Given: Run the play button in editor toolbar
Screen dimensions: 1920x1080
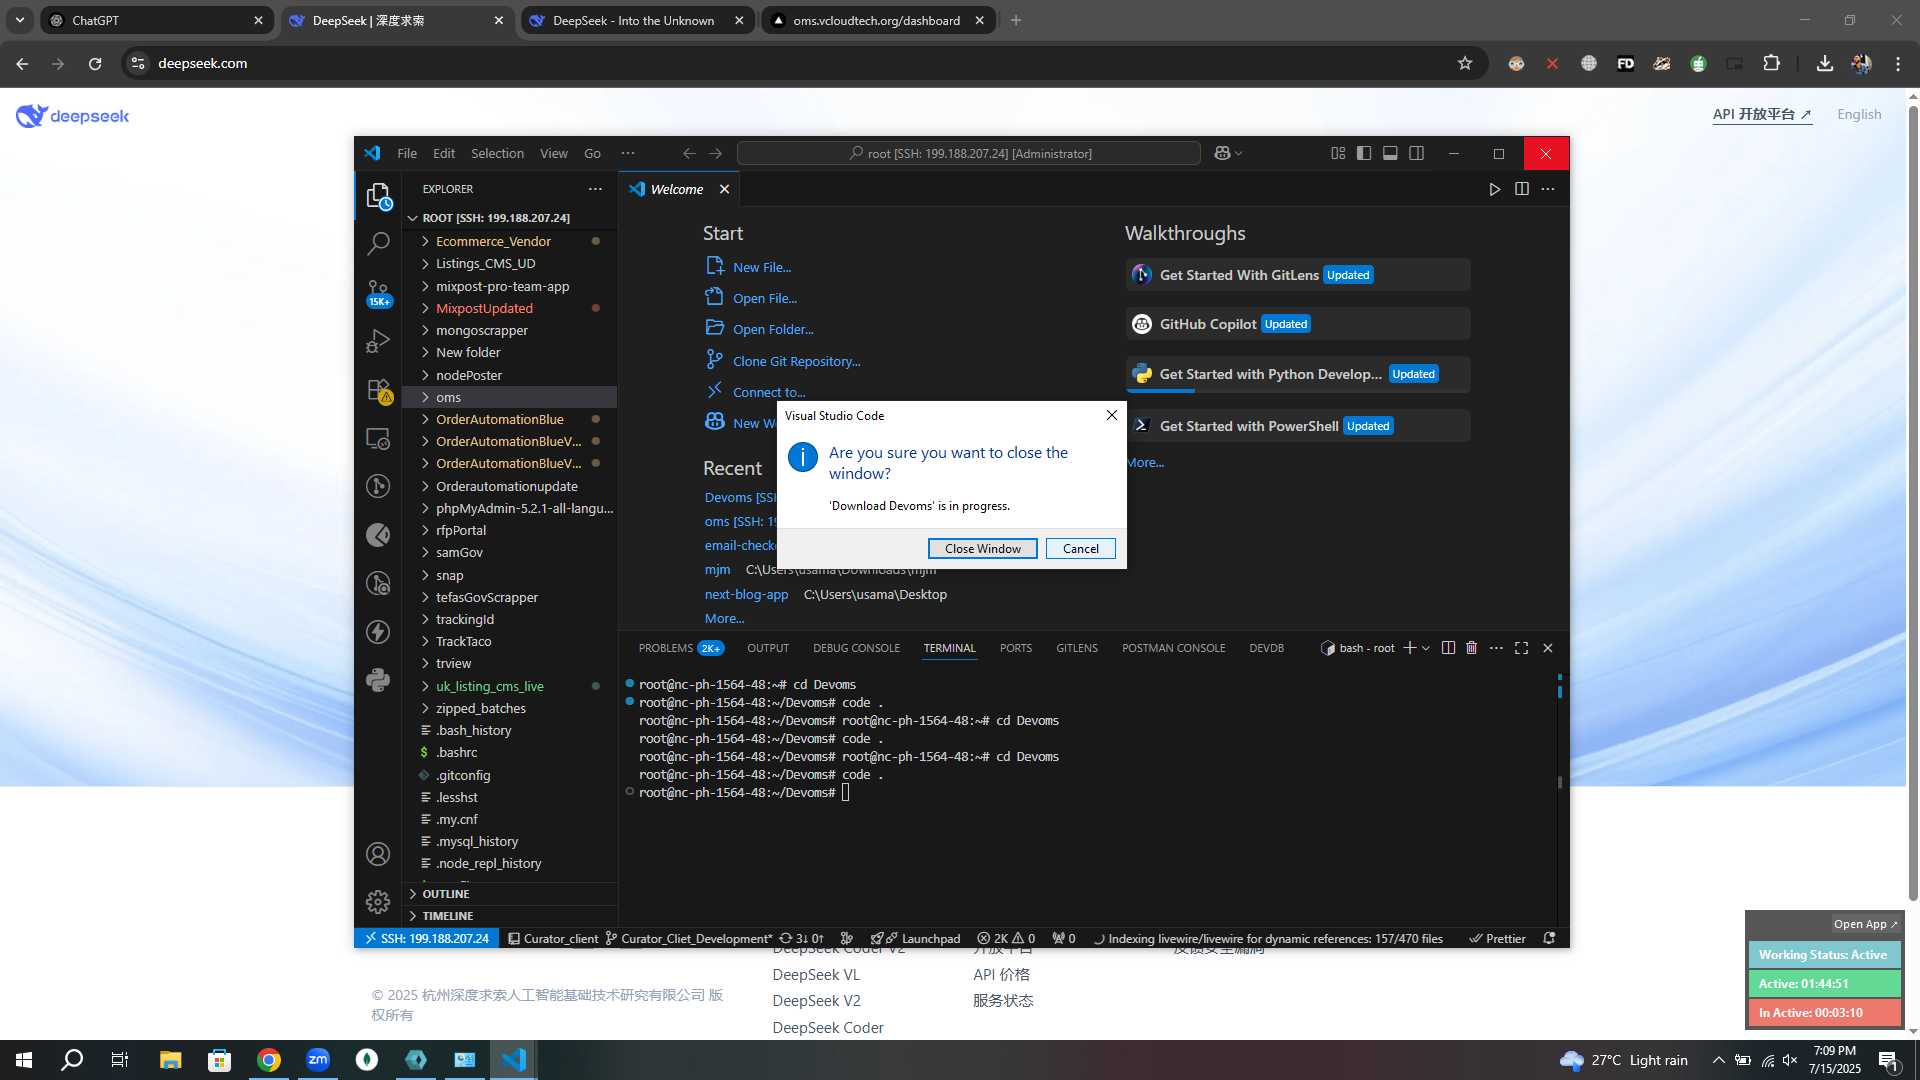Looking at the screenshot, I should (x=1494, y=189).
